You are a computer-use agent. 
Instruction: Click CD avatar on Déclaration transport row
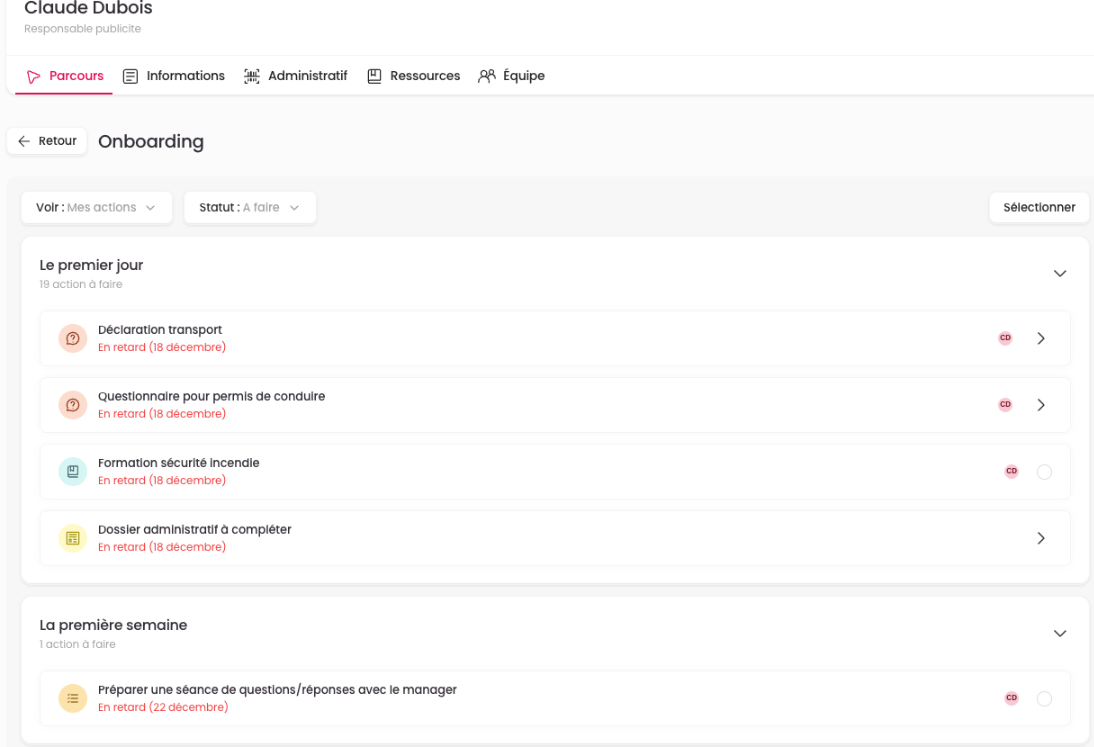click(x=1005, y=339)
